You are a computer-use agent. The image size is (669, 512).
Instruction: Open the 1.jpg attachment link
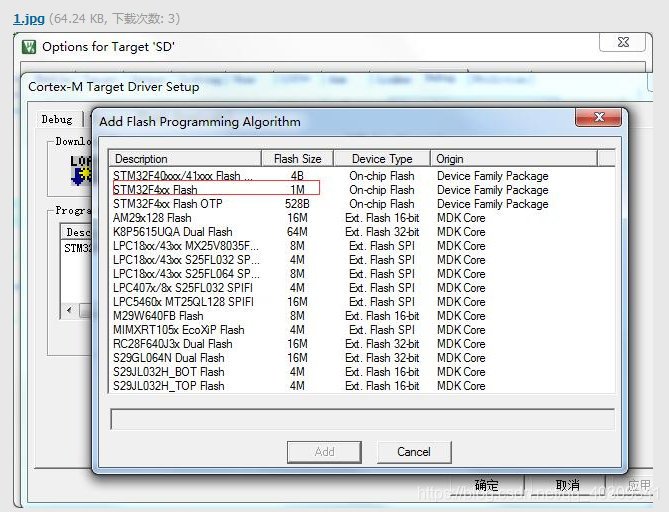point(29,19)
